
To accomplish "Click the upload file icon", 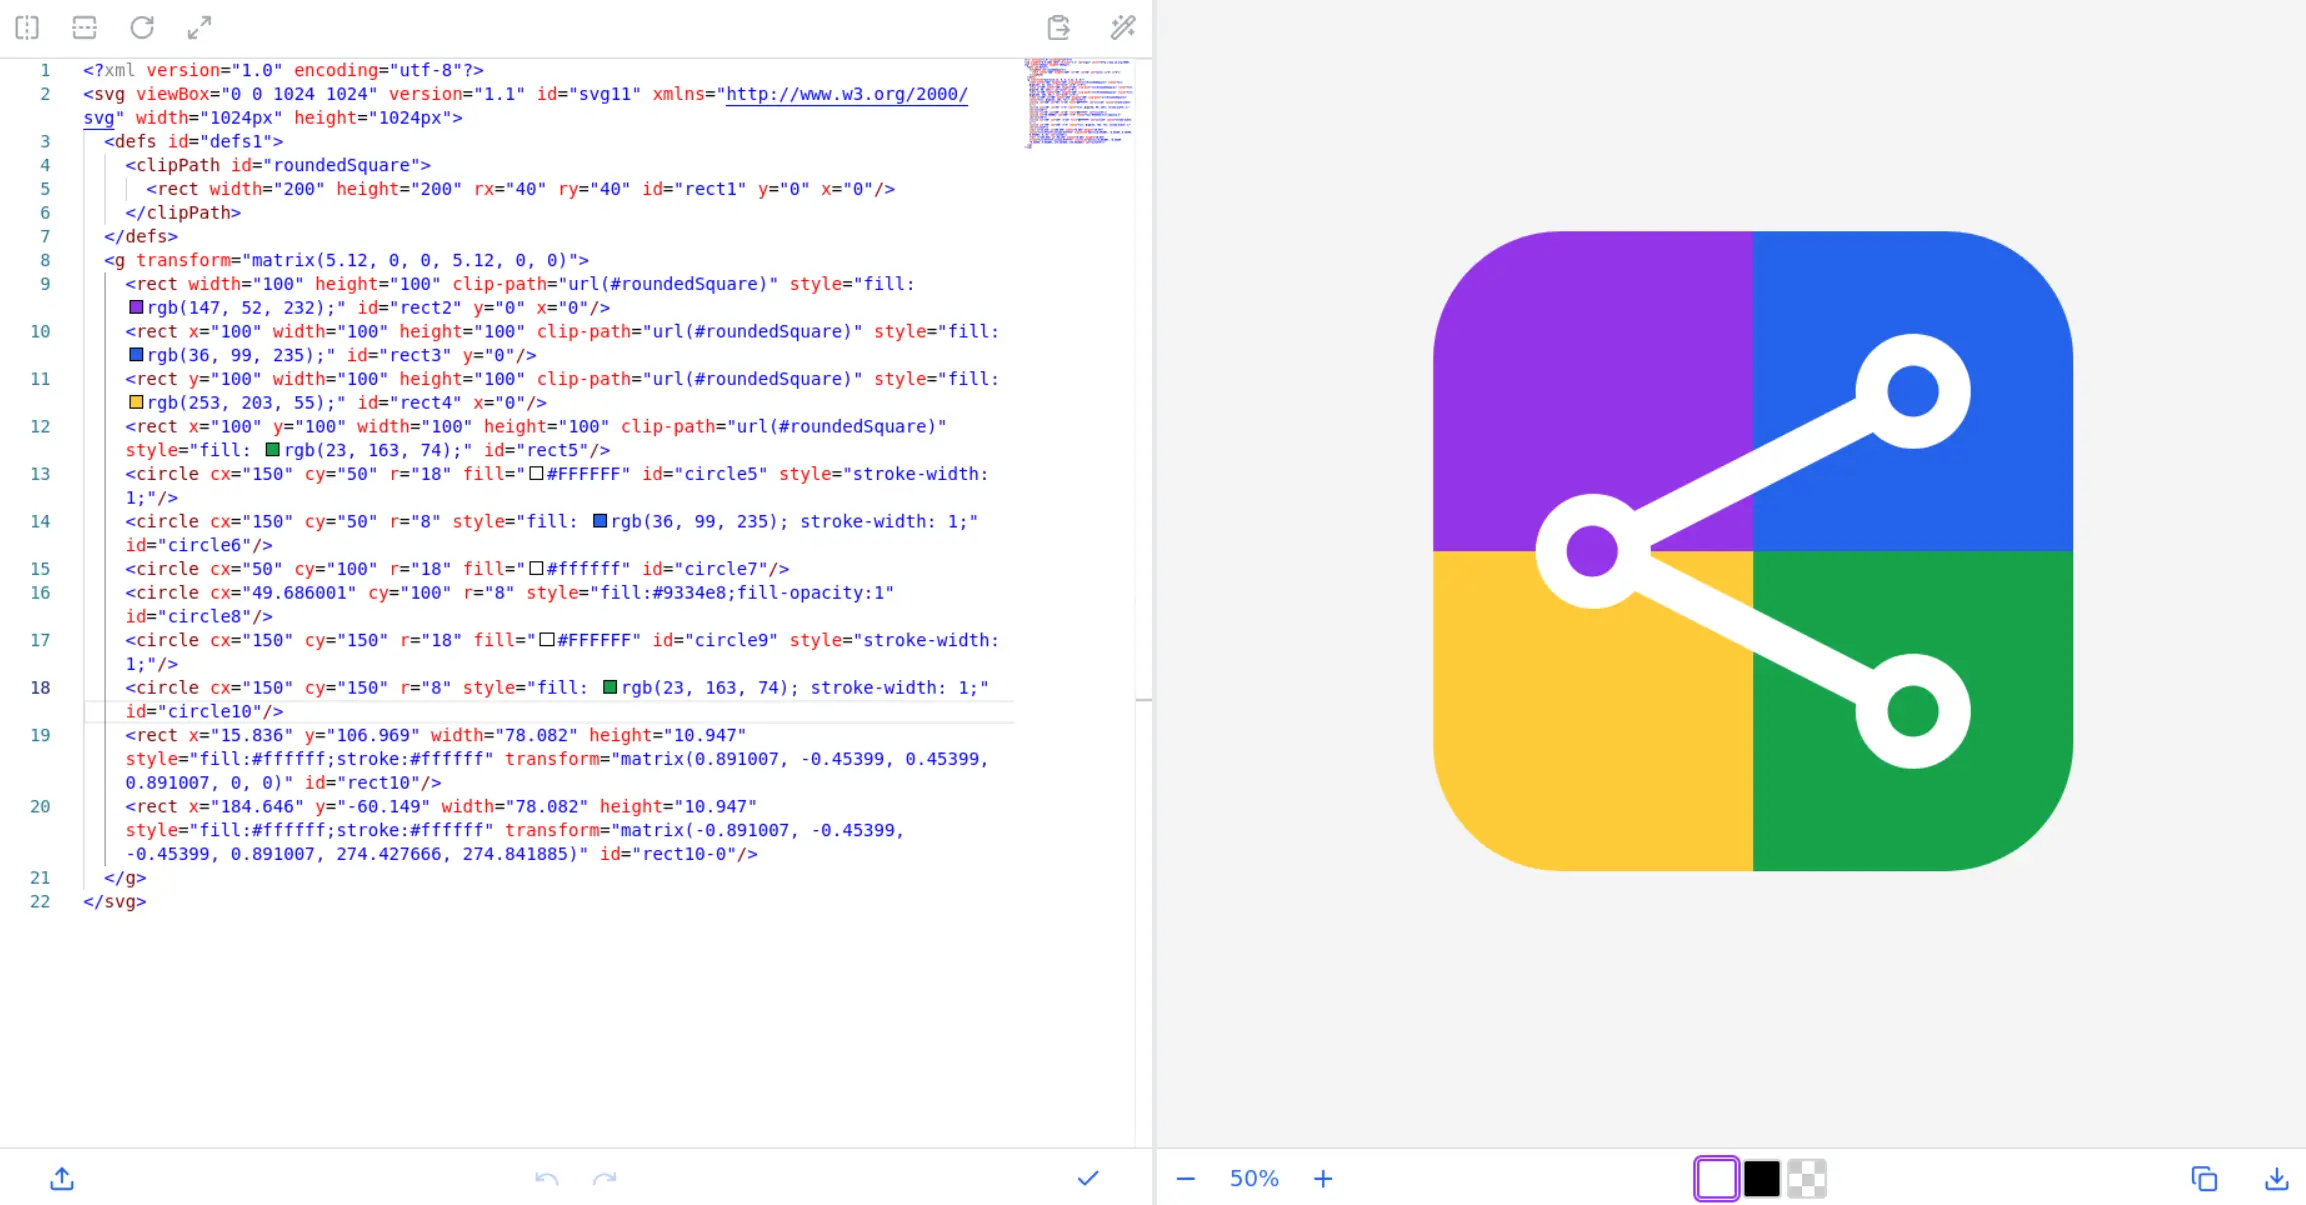I will [x=62, y=1179].
